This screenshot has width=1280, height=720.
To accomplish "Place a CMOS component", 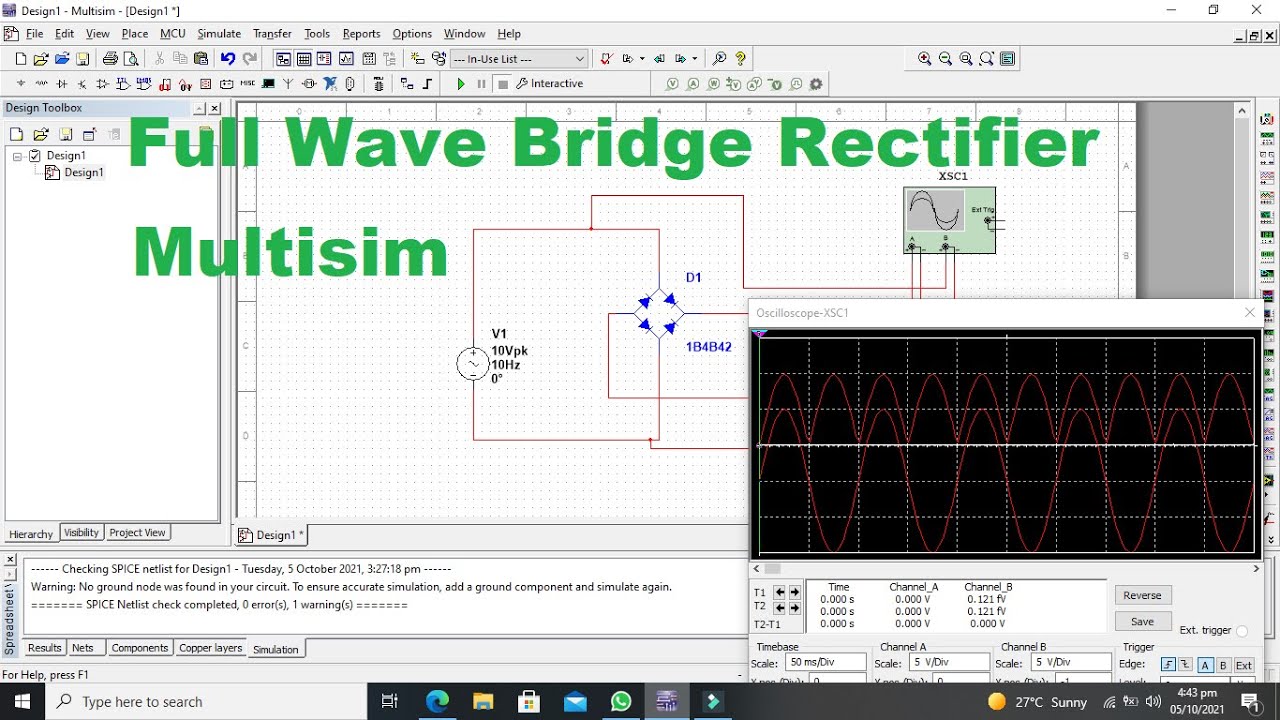I will coord(144,84).
